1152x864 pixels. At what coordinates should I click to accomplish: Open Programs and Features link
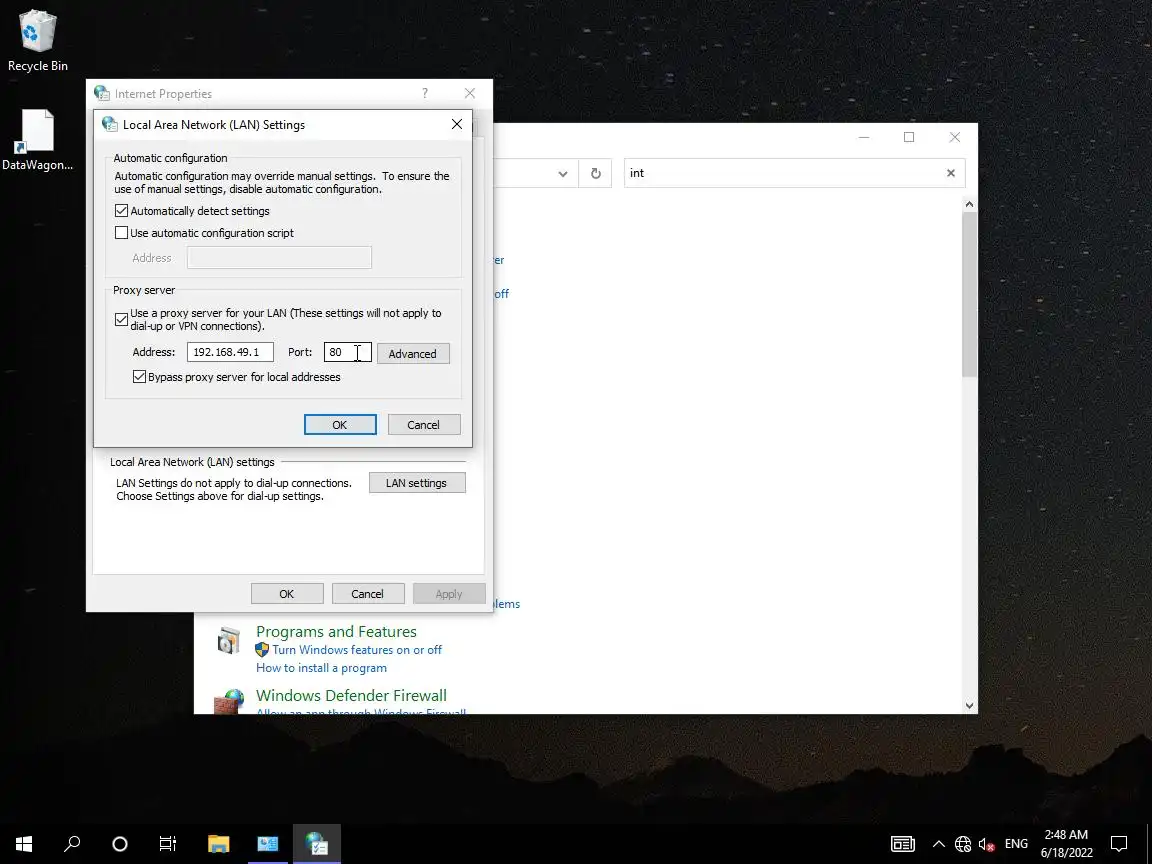click(336, 632)
